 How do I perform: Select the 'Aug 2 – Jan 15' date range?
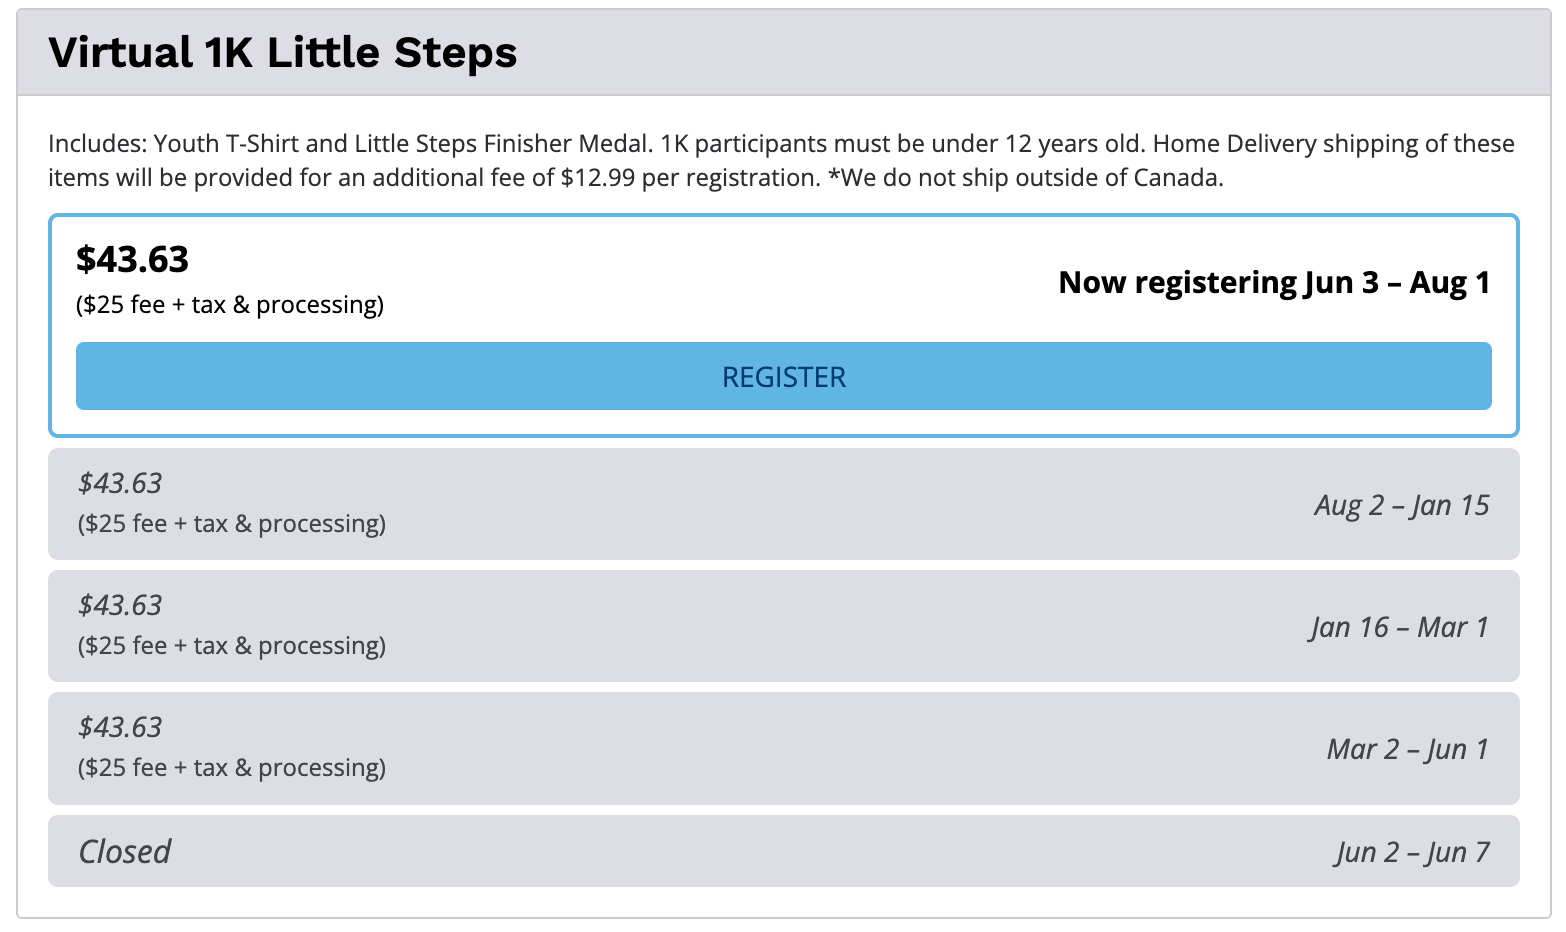(x=1401, y=506)
